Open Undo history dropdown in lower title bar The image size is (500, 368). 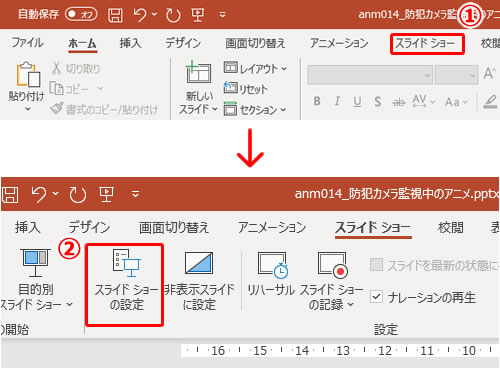click(55, 193)
